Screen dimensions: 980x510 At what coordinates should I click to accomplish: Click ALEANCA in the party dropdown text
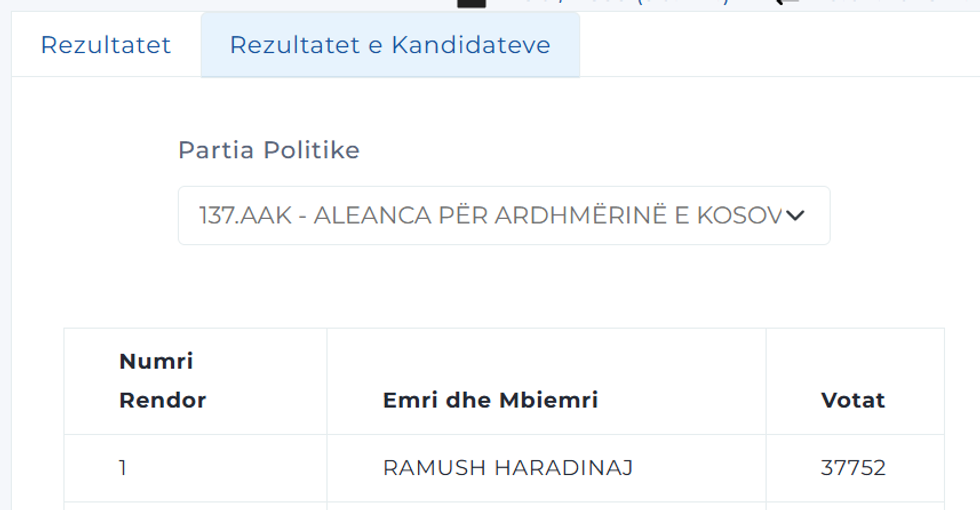click(x=370, y=215)
